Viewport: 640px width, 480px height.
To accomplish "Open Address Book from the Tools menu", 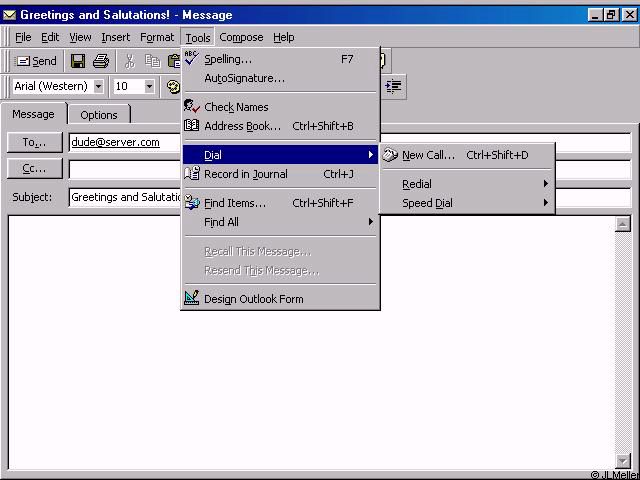I will [280, 126].
